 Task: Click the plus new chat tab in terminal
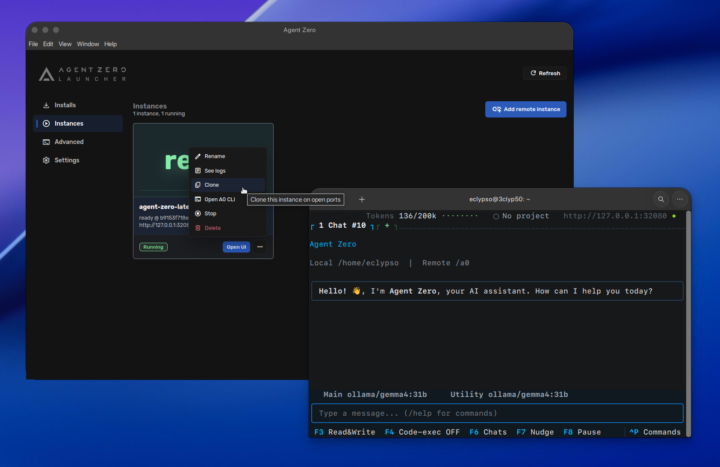pos(387,225)
